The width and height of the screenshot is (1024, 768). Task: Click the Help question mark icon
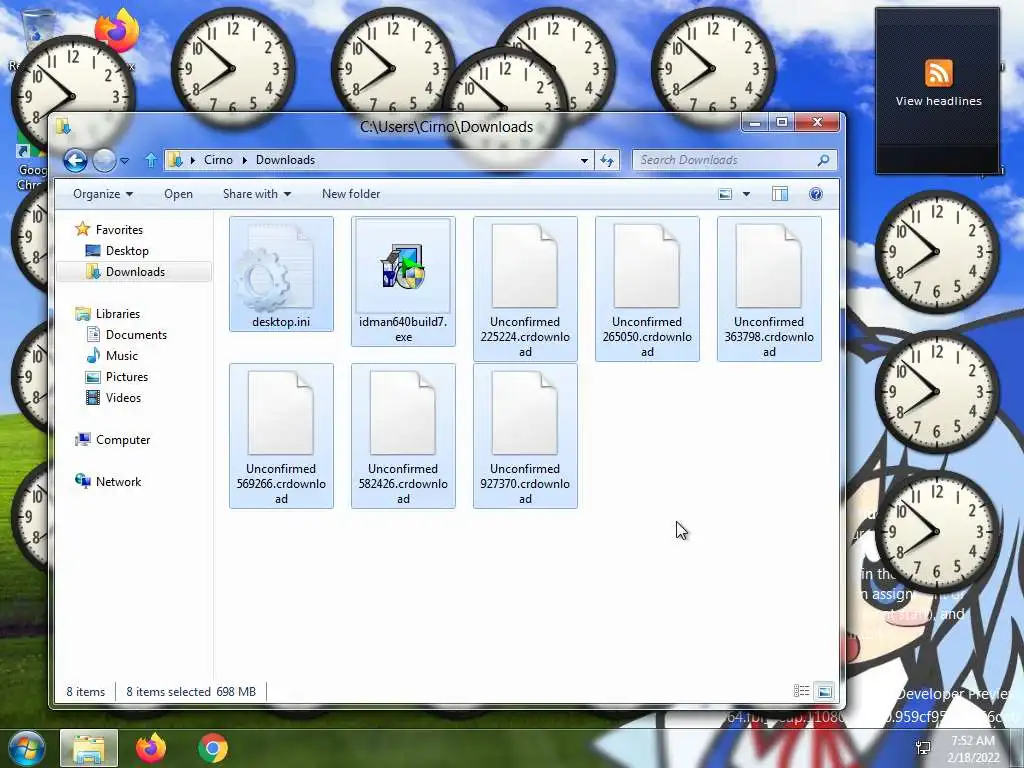(x=816, y=194)
